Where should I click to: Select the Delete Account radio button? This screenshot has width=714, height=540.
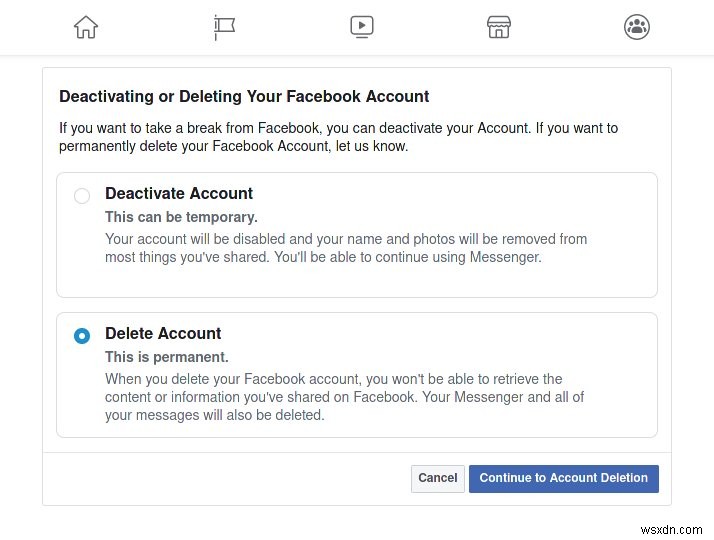[x=82, y=336]
